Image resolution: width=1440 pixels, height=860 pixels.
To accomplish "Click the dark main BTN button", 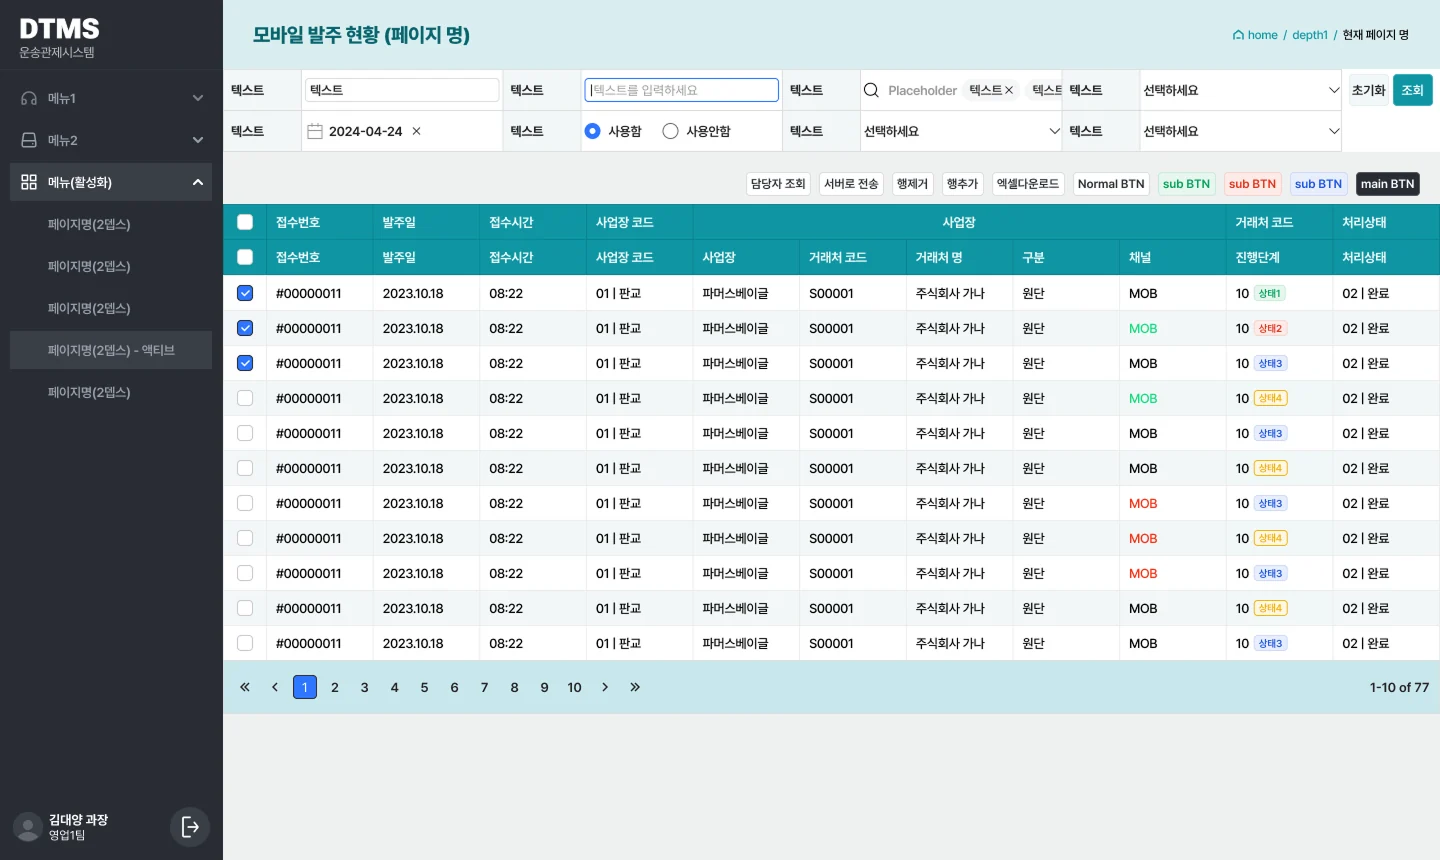I will (1388, 184).
